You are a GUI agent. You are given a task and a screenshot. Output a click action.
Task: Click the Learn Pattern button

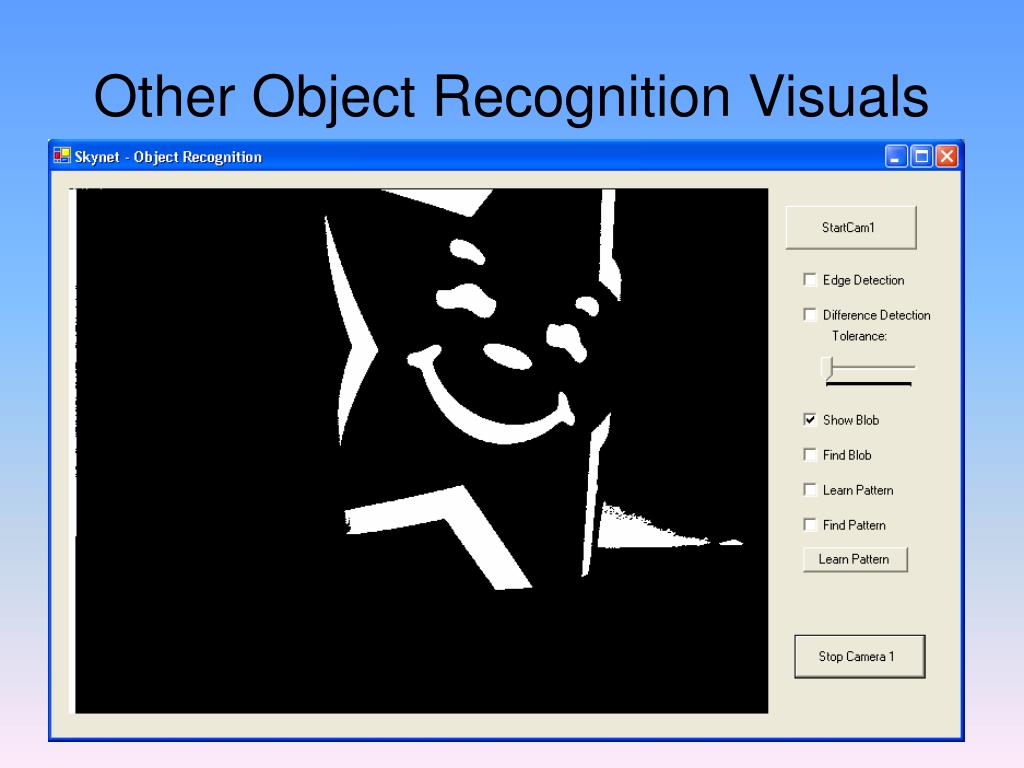coord(855,560)
